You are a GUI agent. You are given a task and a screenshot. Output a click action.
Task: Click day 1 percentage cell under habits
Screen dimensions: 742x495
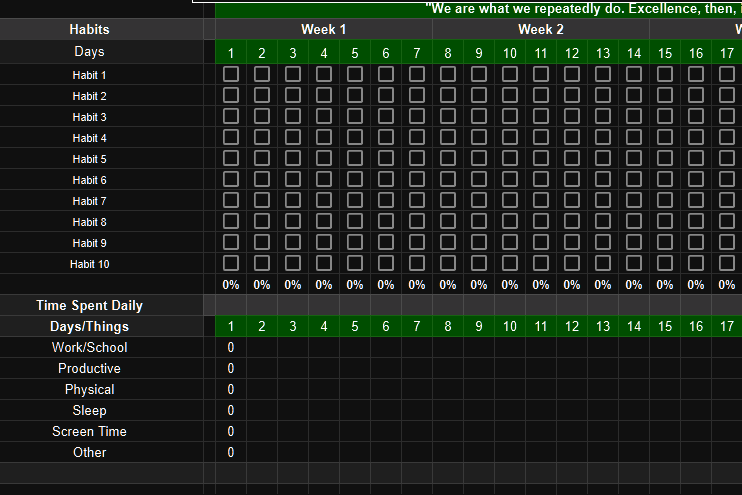pyautogui.click(x=231, y=285)
